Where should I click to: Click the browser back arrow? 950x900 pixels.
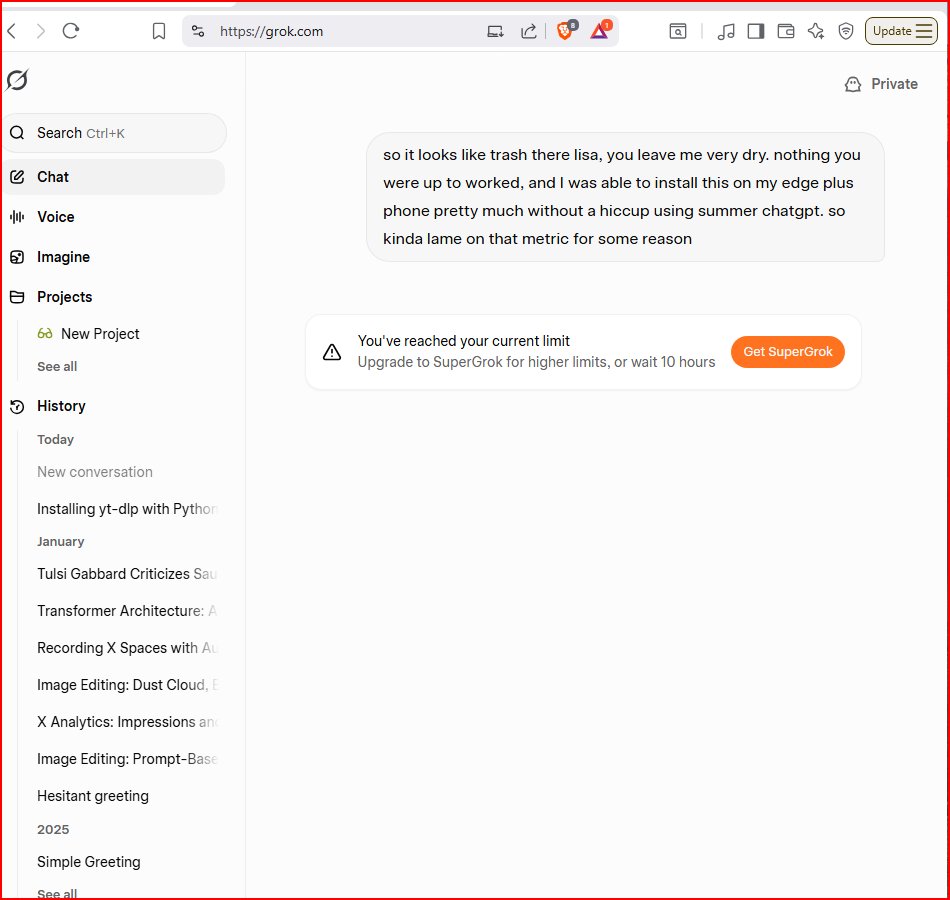coord(12,31)
